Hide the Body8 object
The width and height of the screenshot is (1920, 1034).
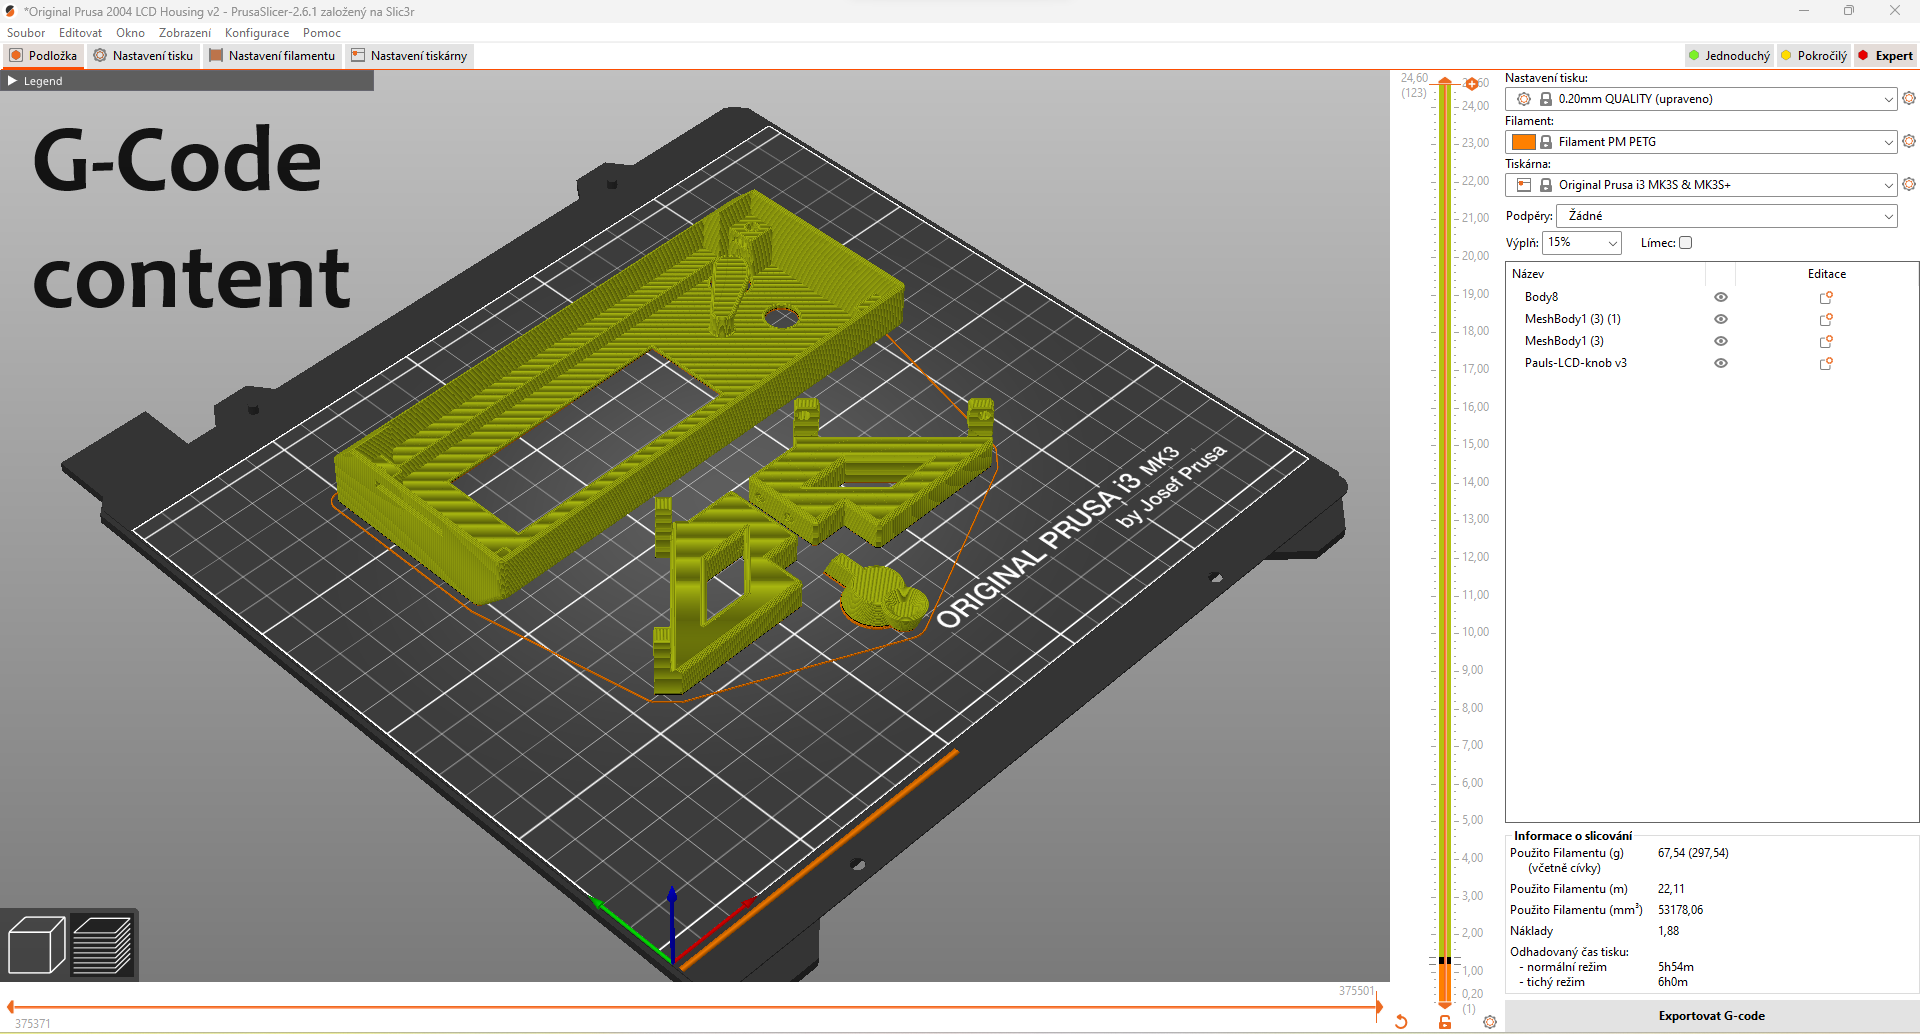coord(1721,296)
